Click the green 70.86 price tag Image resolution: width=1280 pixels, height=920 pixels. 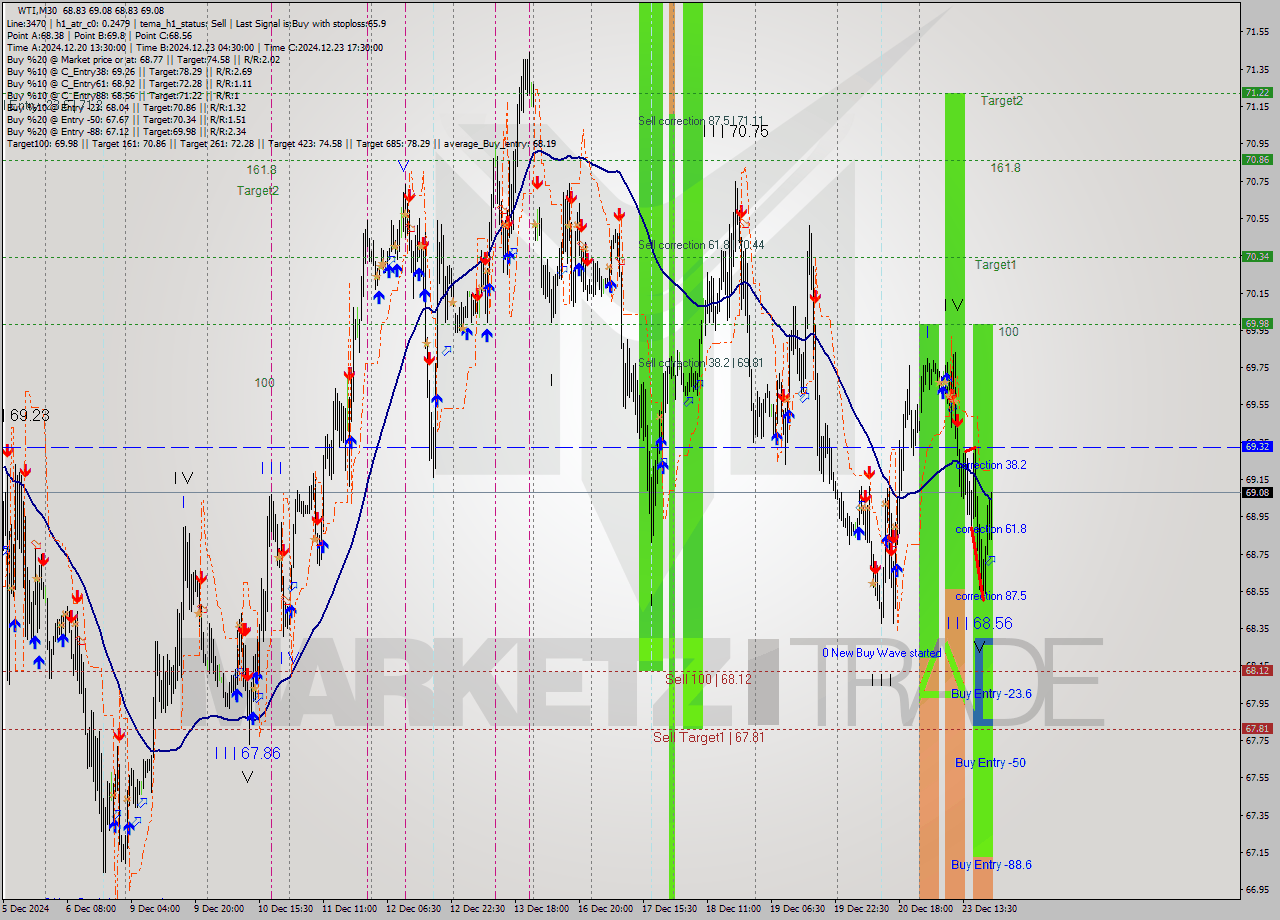(1257, 159)
